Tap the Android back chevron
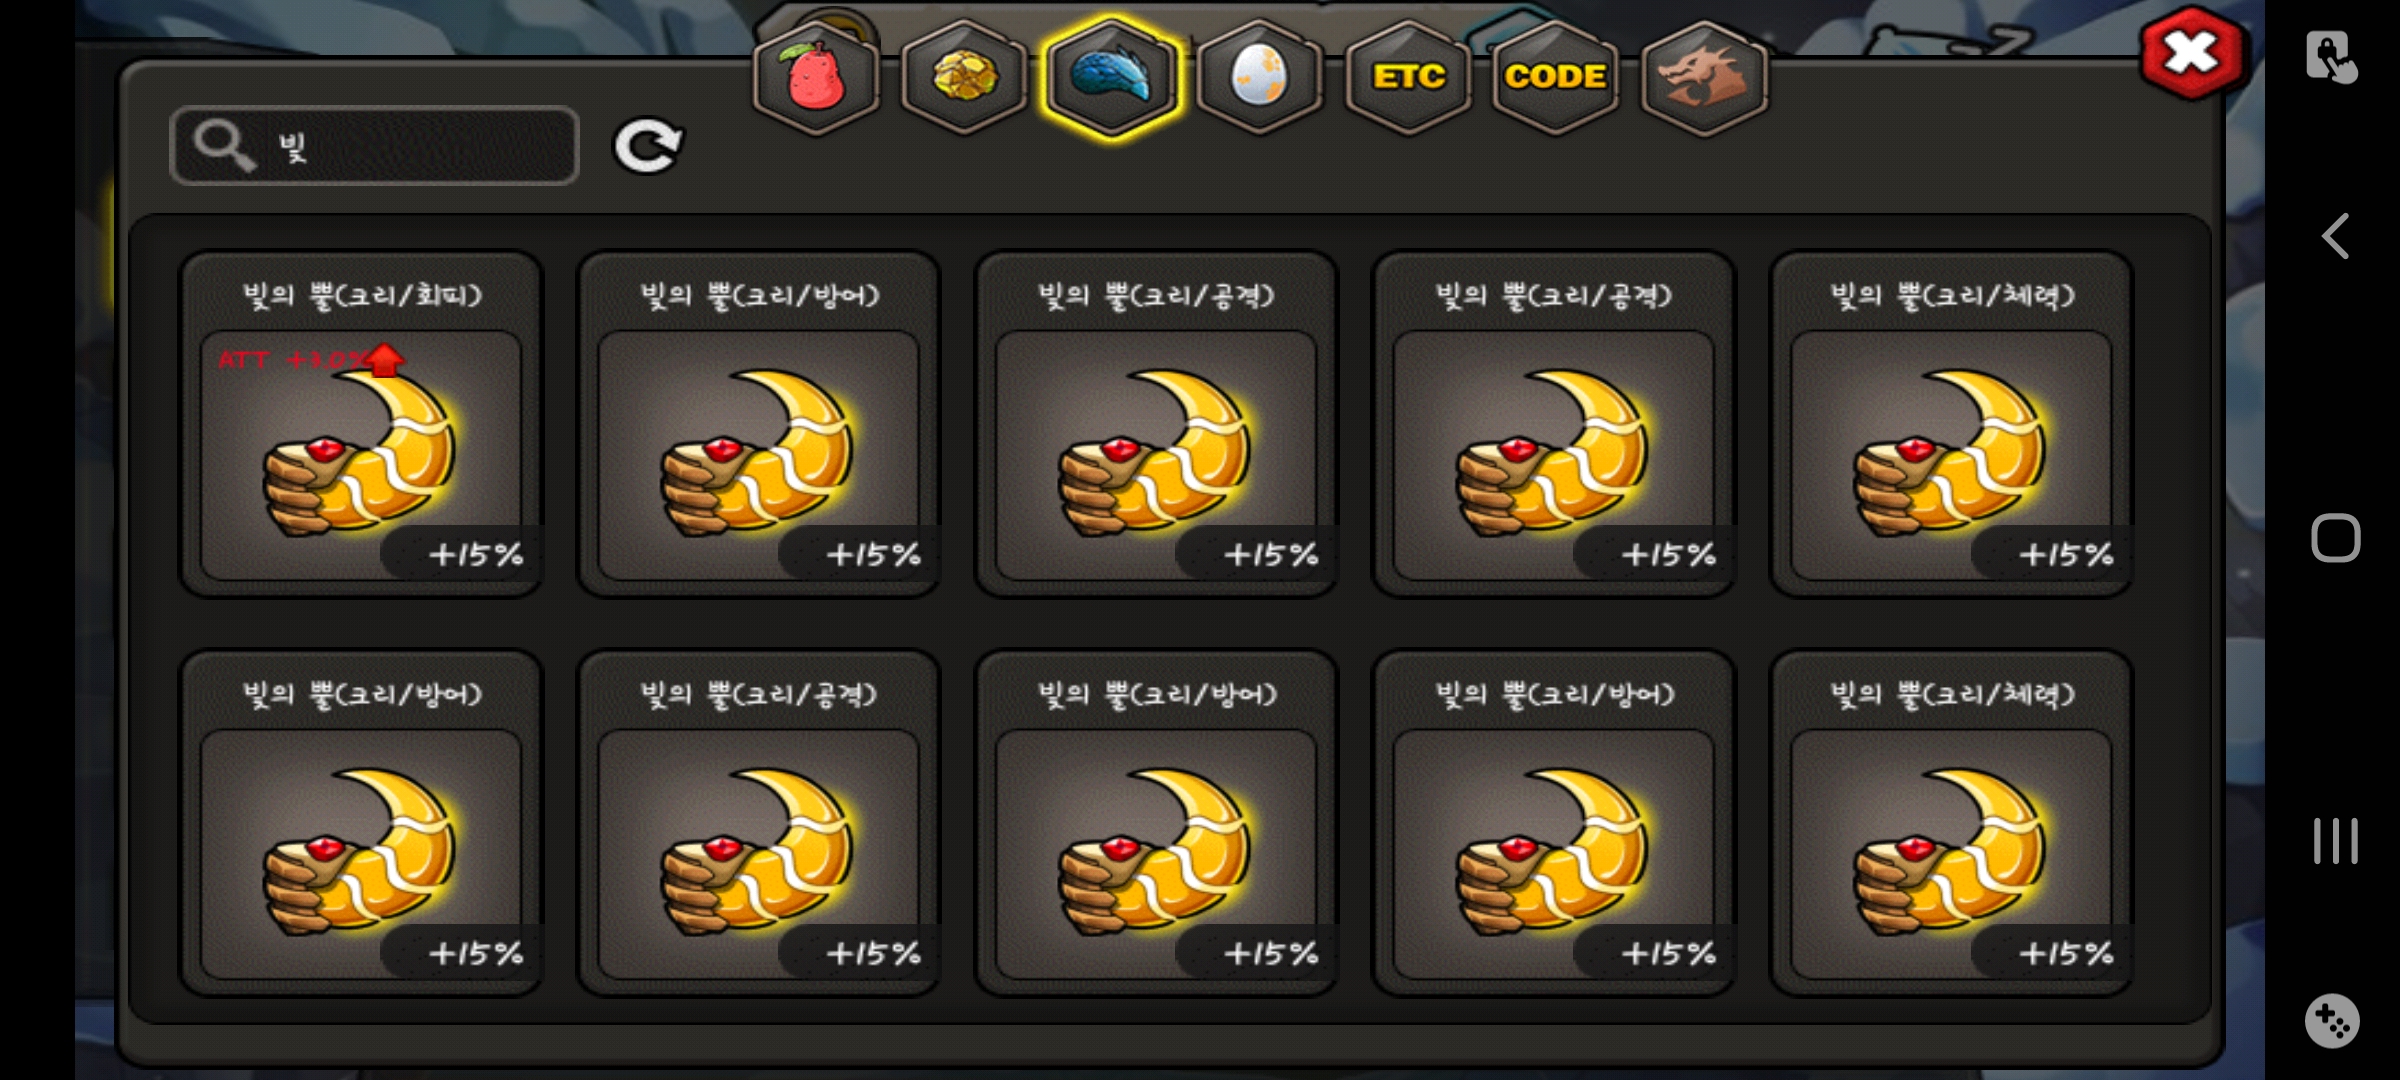This screenshot has width=2400, height=1080. (2335, 237)
